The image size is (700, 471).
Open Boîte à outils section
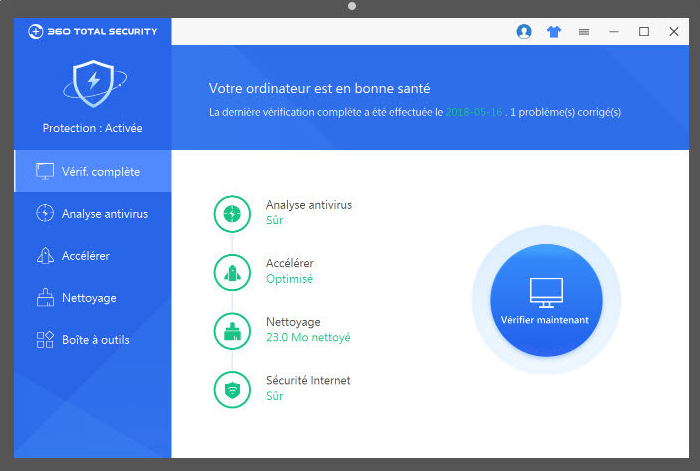tap(93, 340)
